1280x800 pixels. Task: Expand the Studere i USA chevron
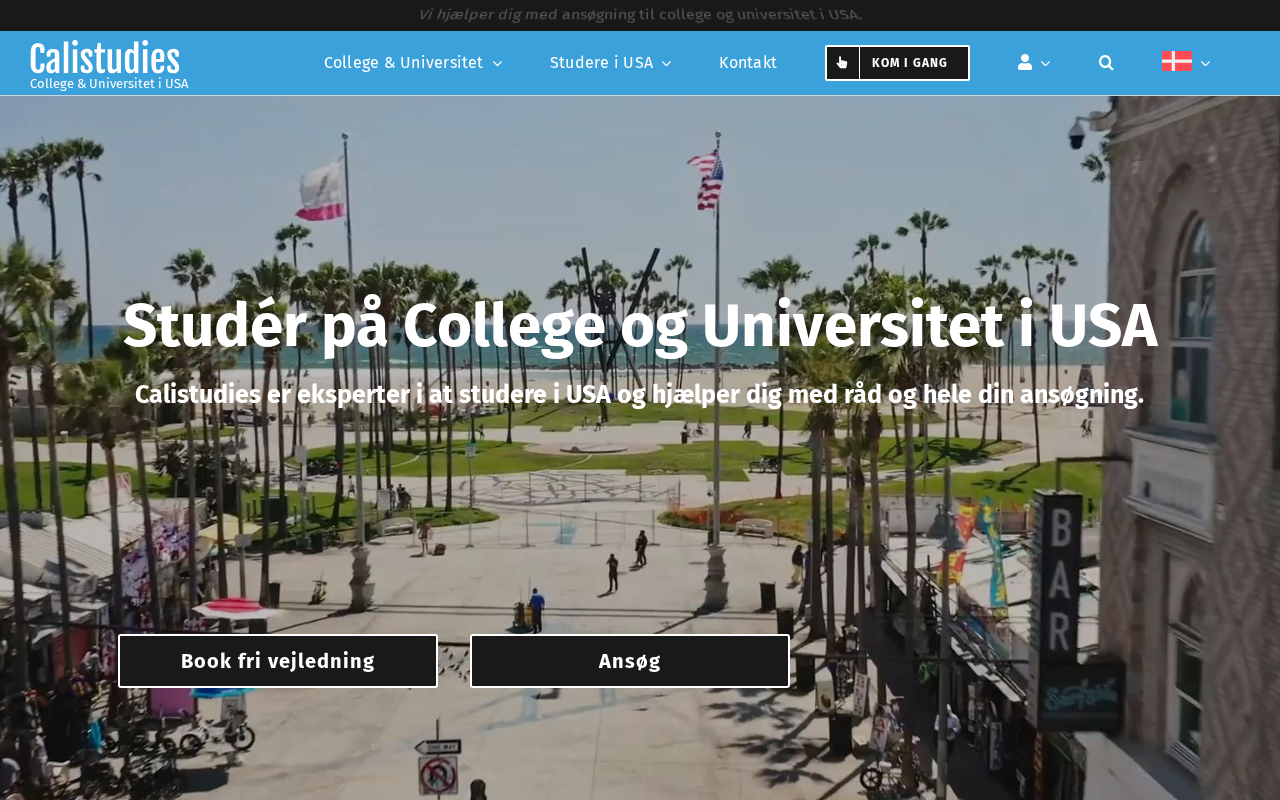click(x=667, y=64)
